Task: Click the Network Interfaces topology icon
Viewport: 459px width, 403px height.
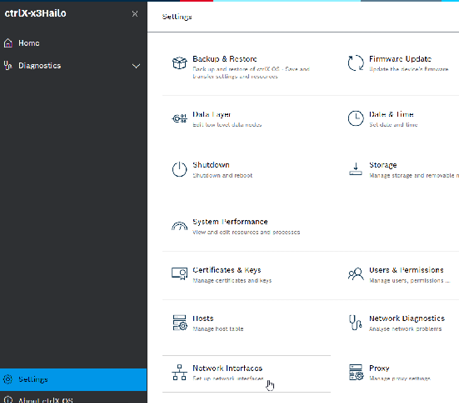Action: [179, 372]
